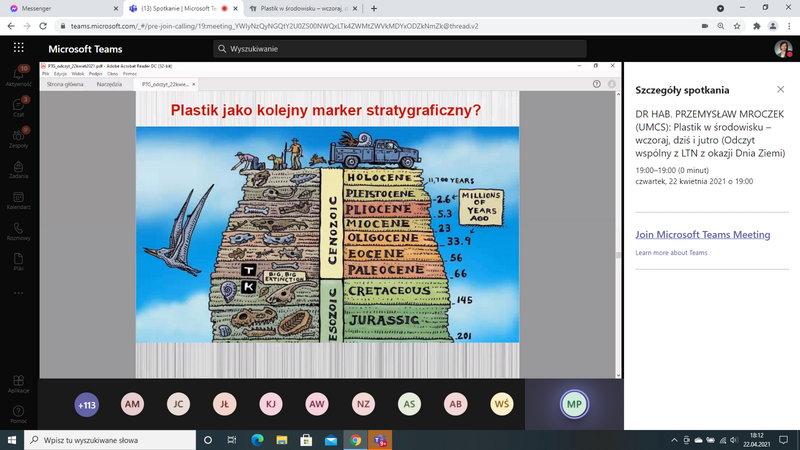Open Kalendarz in Teams sidebar

[x=18, y=200]
